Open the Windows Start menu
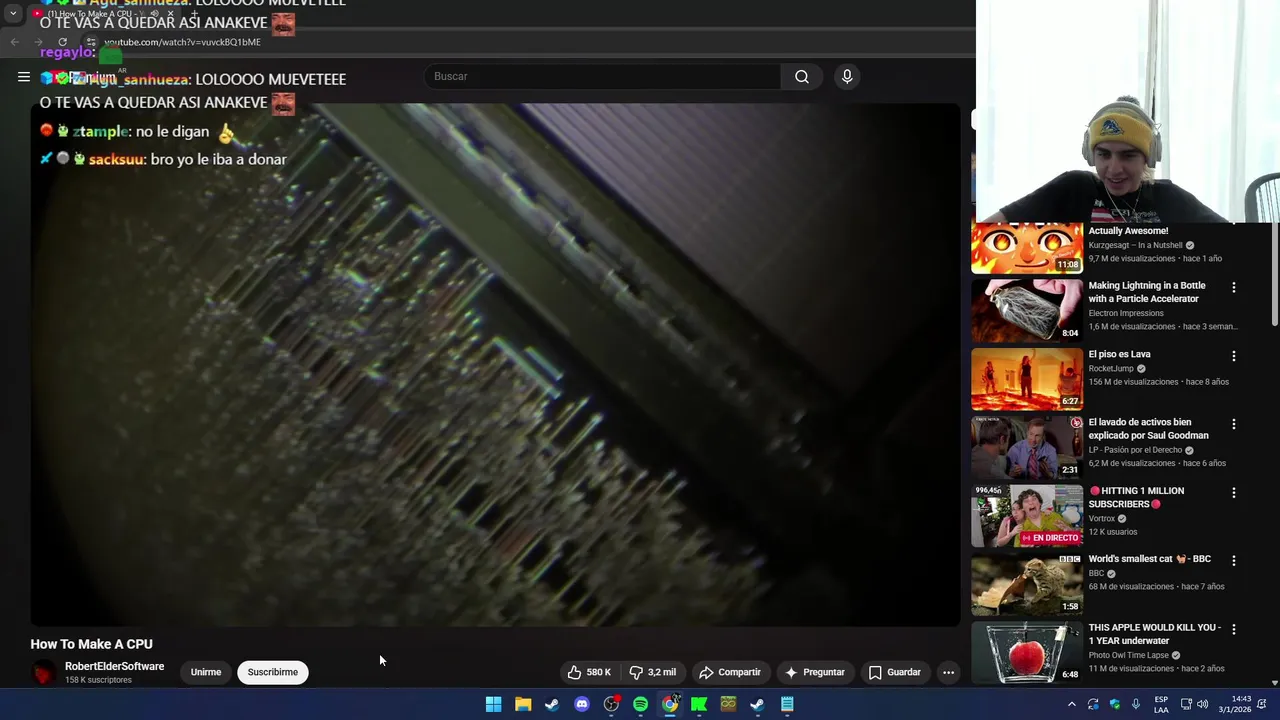1280x720 pixels. click(x=493, y=704)
